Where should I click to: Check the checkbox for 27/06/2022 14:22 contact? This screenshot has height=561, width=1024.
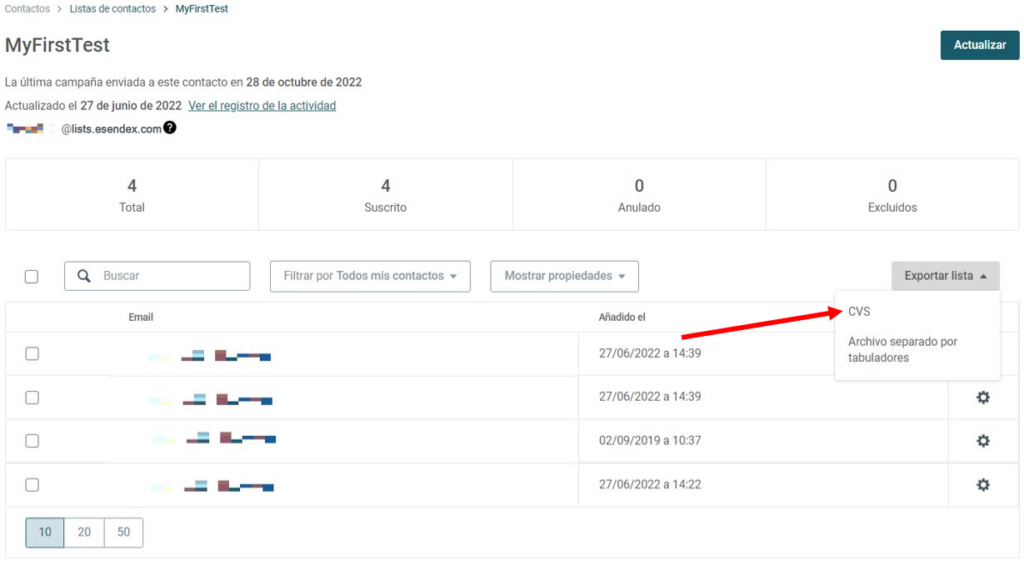(32, 485)
